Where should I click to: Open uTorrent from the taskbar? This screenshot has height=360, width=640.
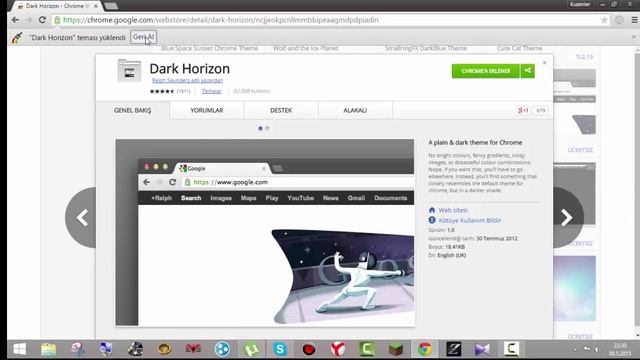(x=251, y=349)
